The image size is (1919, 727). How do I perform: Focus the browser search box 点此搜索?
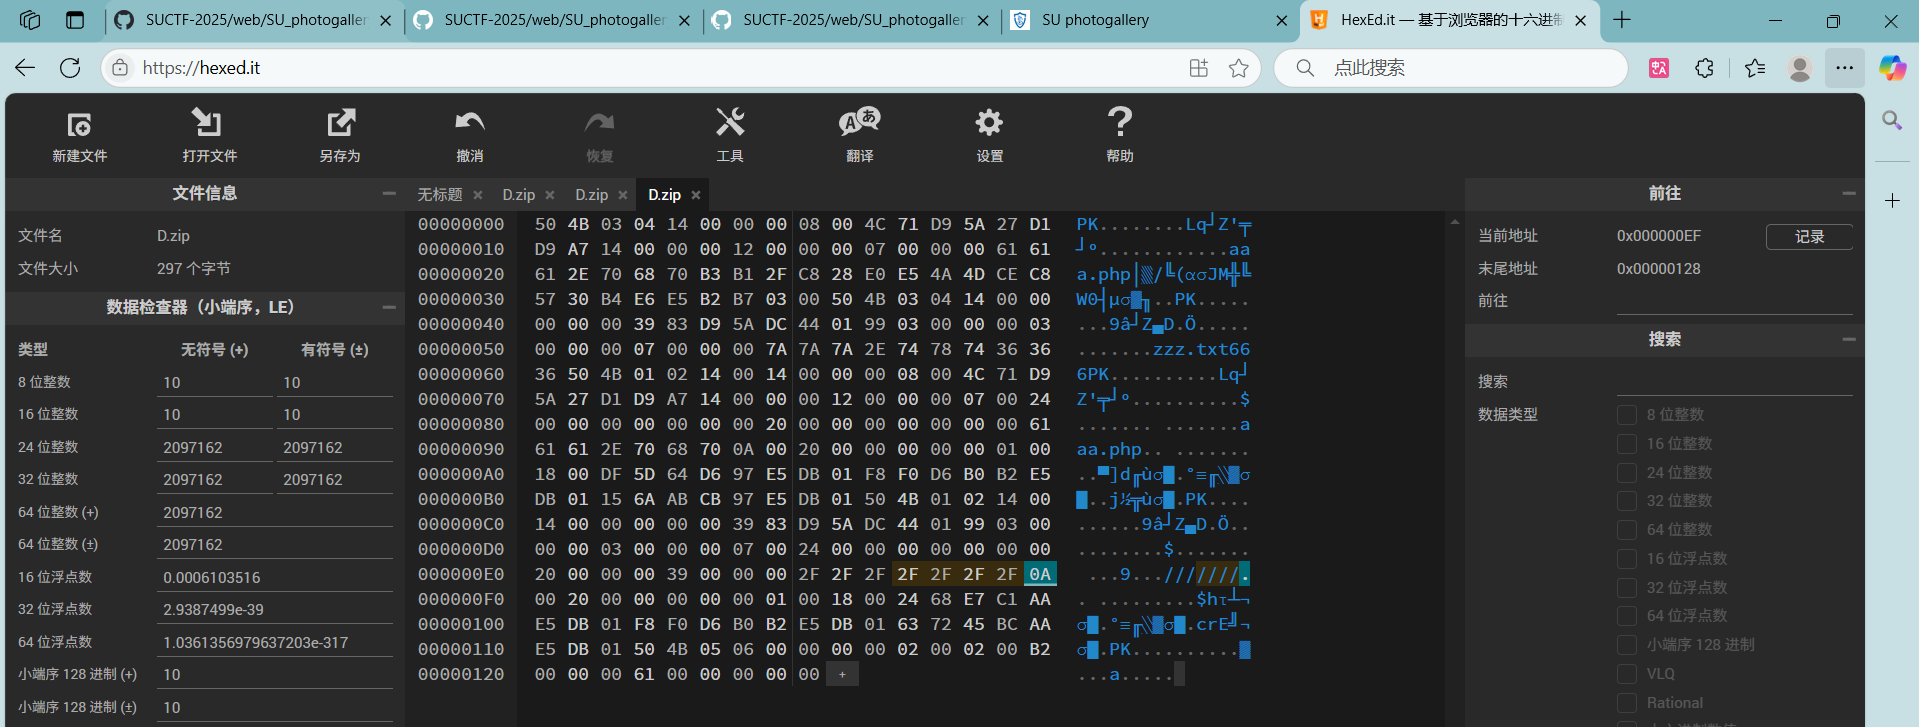tap(1450, 68)
